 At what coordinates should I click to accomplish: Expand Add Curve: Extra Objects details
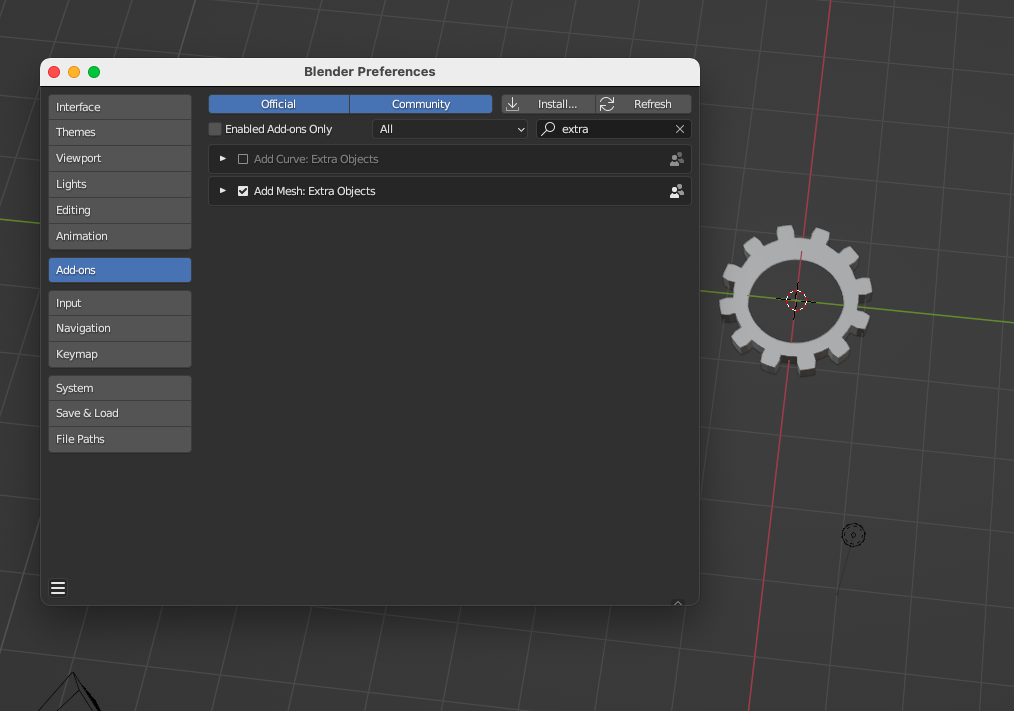pos(222,159)
